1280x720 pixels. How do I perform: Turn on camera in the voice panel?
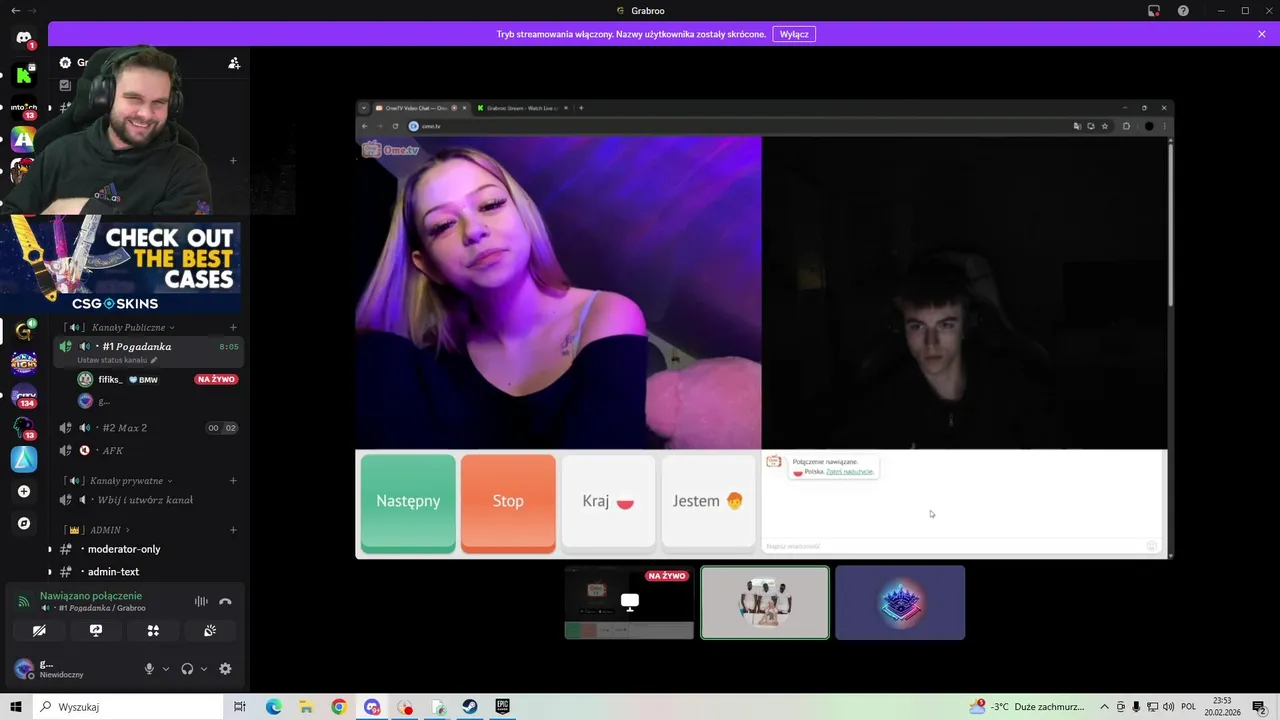tap(39, 631)
